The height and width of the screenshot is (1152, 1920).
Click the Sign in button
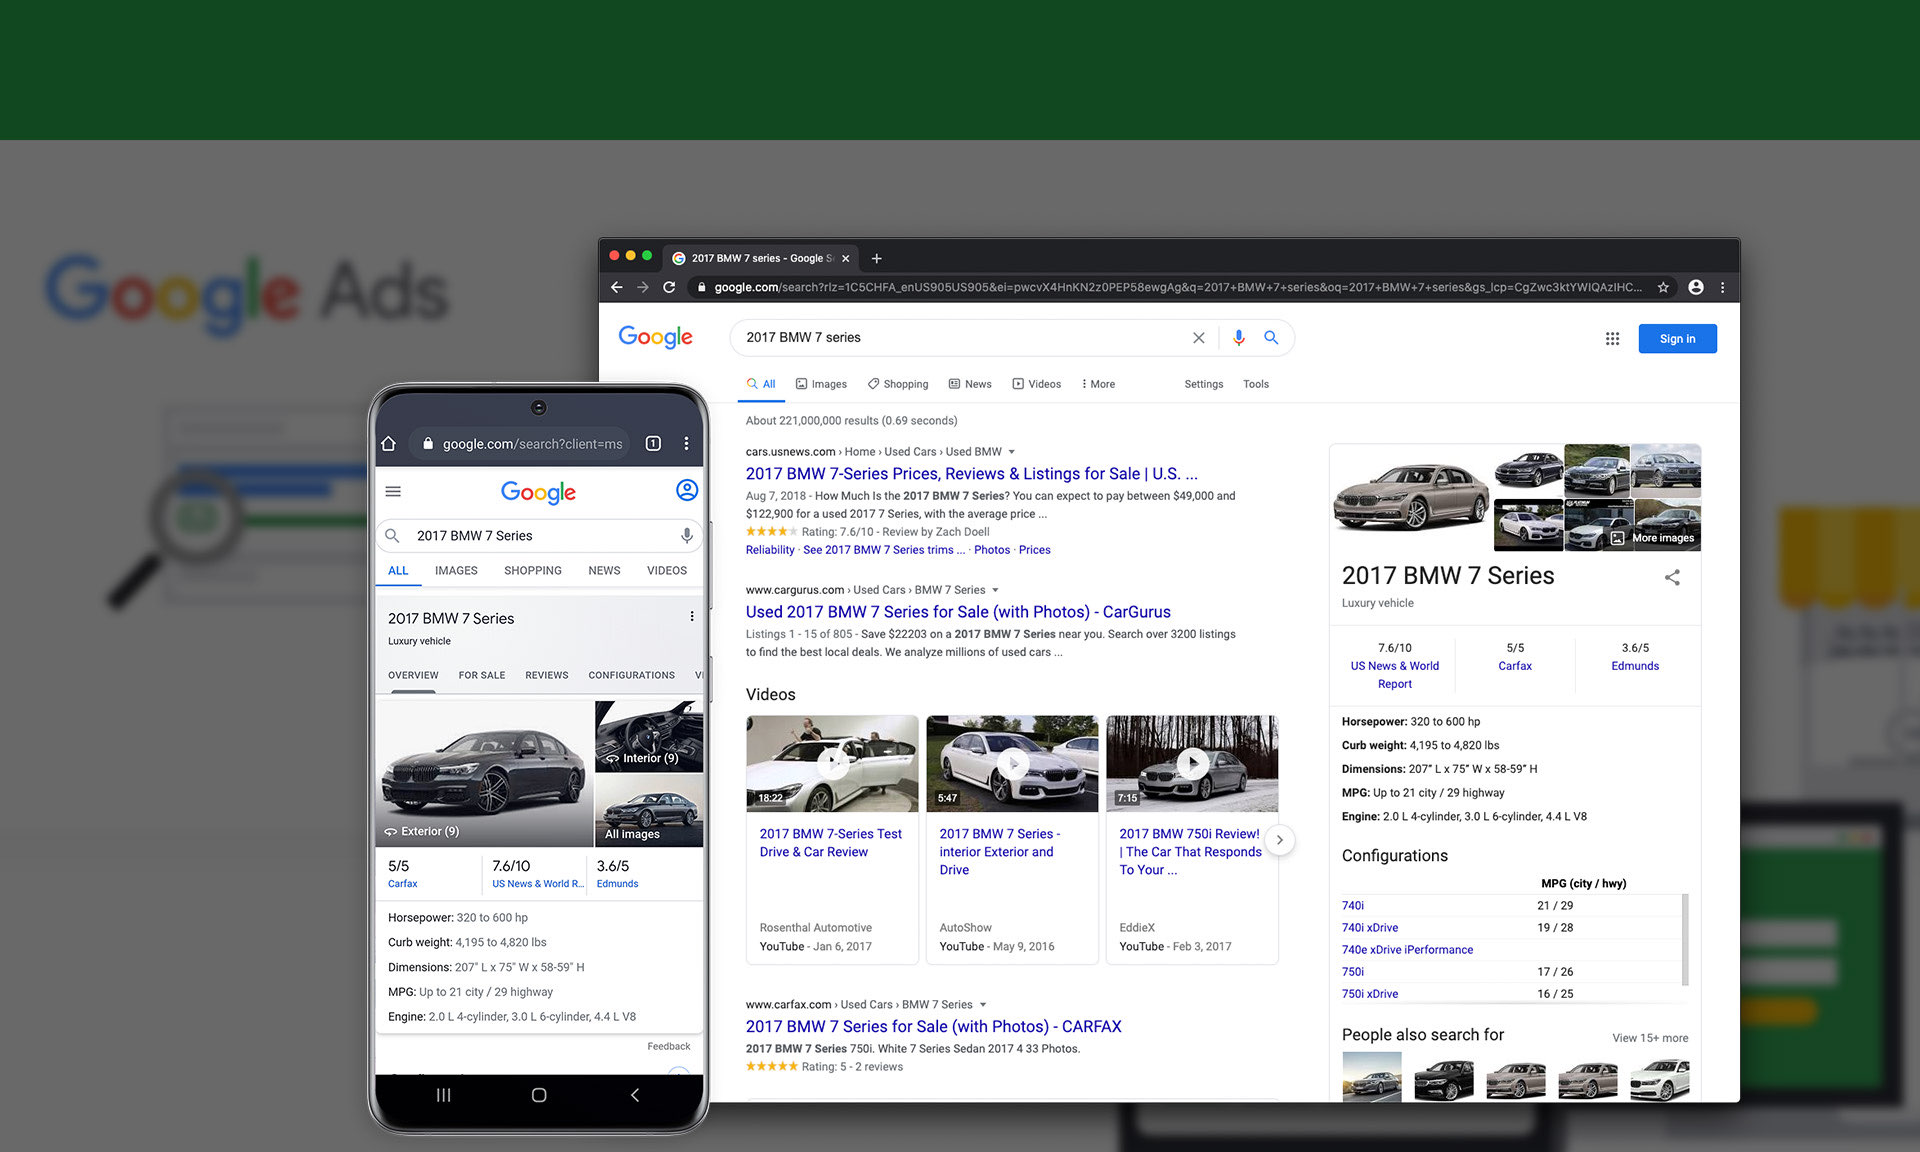[x=1677, y=339]
